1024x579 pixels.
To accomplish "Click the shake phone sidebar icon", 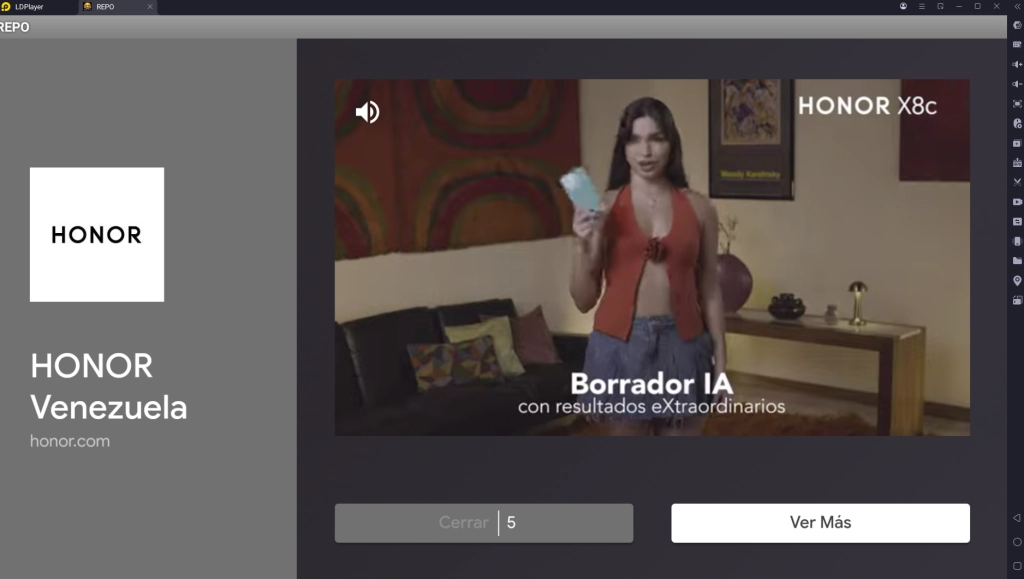I will pyautogui.click(x=1017, y=241).
